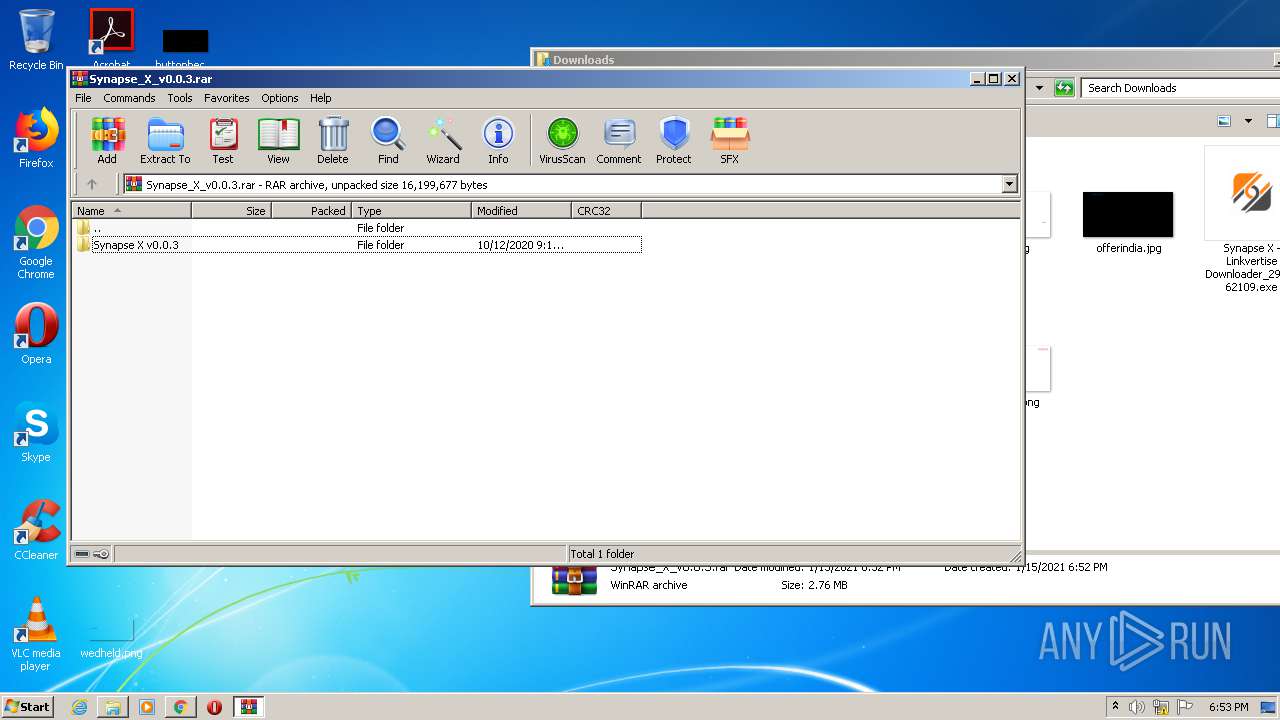Open the Favorites menu
Screen dimensions: 1280x720
click(x=227, y=98)
